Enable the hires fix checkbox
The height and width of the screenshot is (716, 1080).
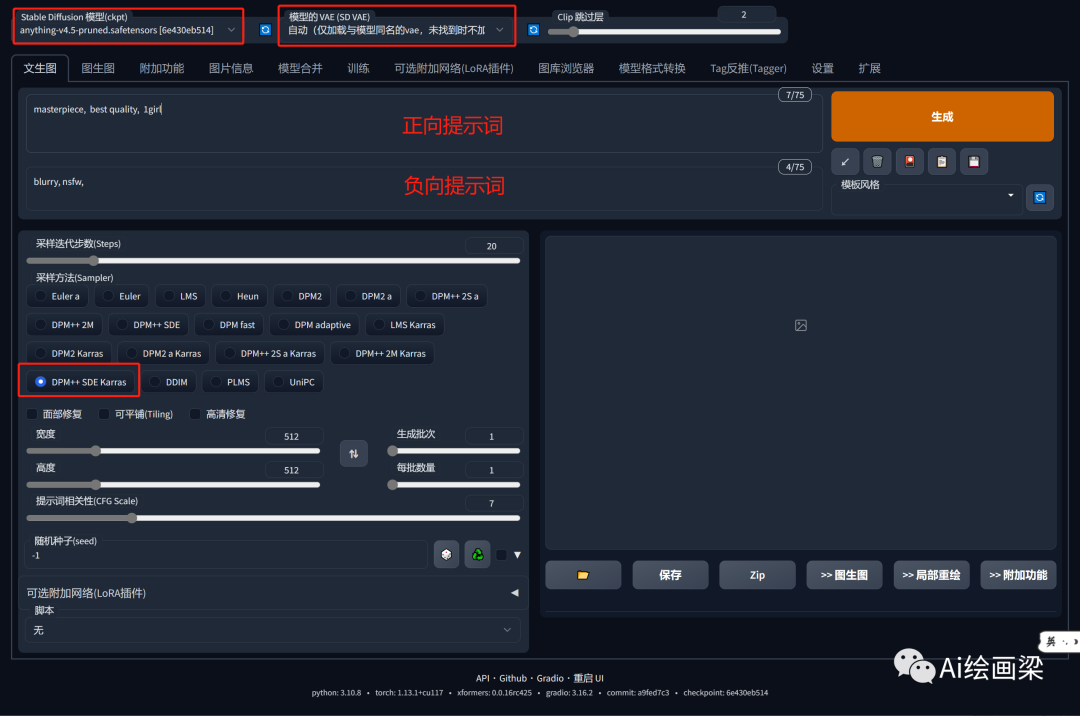click(195, 414)
